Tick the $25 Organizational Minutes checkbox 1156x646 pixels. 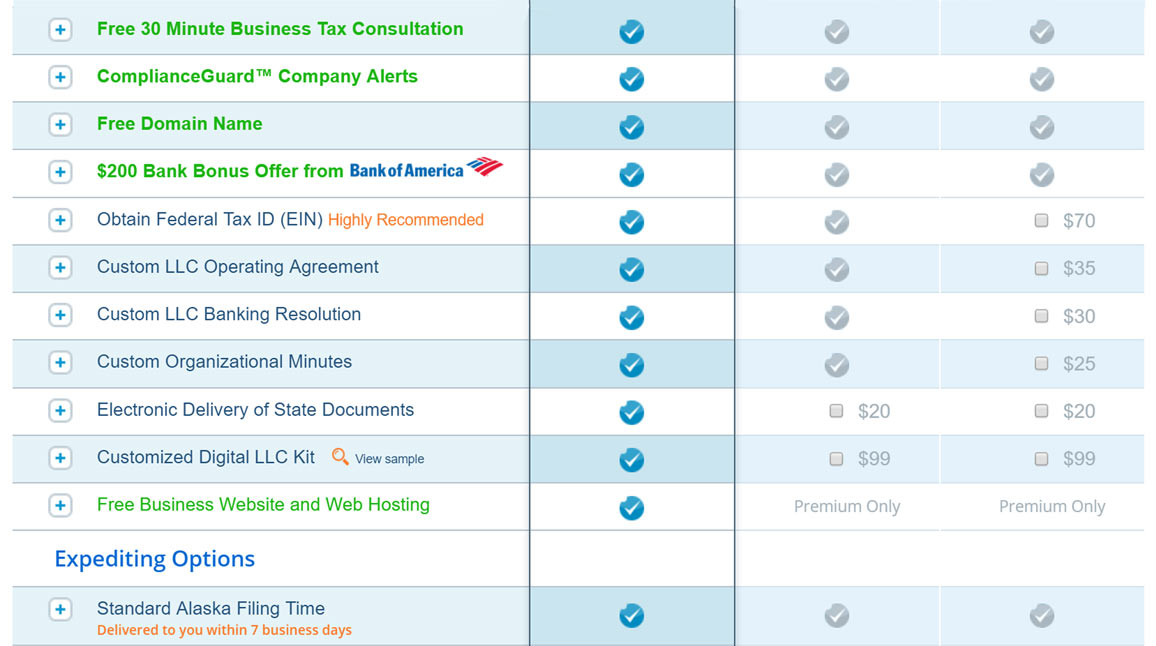click(x=1041, y=364)
